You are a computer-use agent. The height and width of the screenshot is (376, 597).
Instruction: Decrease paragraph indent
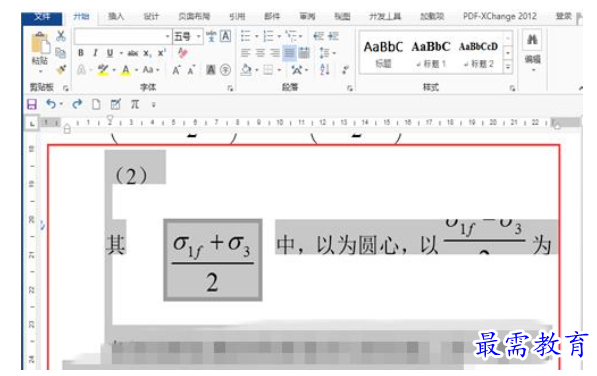[x=318, y=37]
